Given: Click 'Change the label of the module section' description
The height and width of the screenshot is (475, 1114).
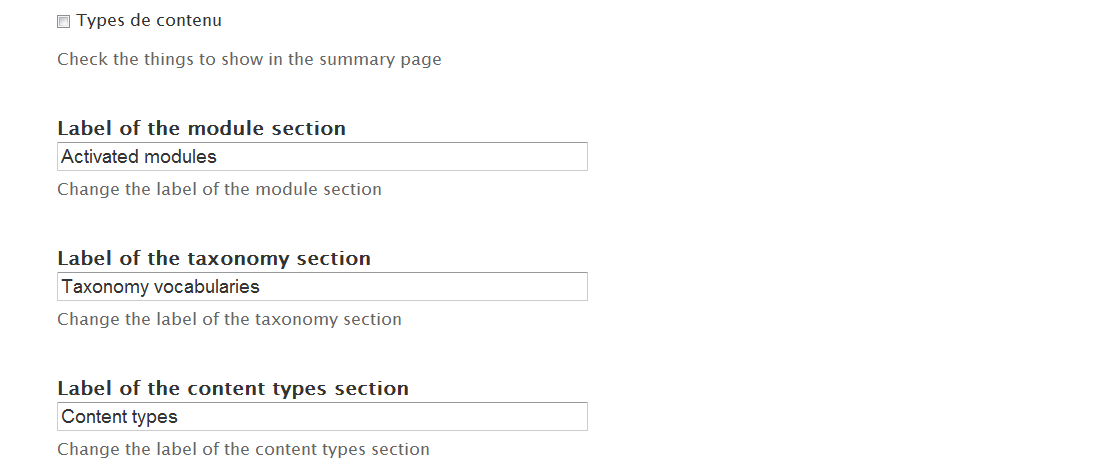Looking at the screenshot, I should (219, 189).
